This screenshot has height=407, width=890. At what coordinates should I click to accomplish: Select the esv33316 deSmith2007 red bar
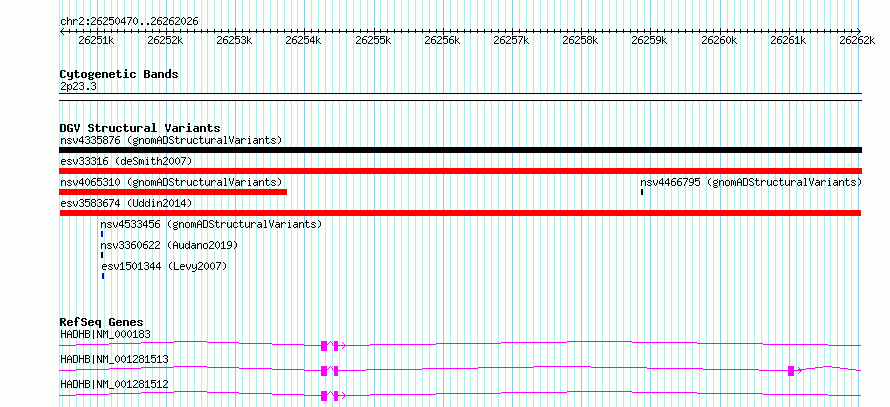tap(460, 171)
